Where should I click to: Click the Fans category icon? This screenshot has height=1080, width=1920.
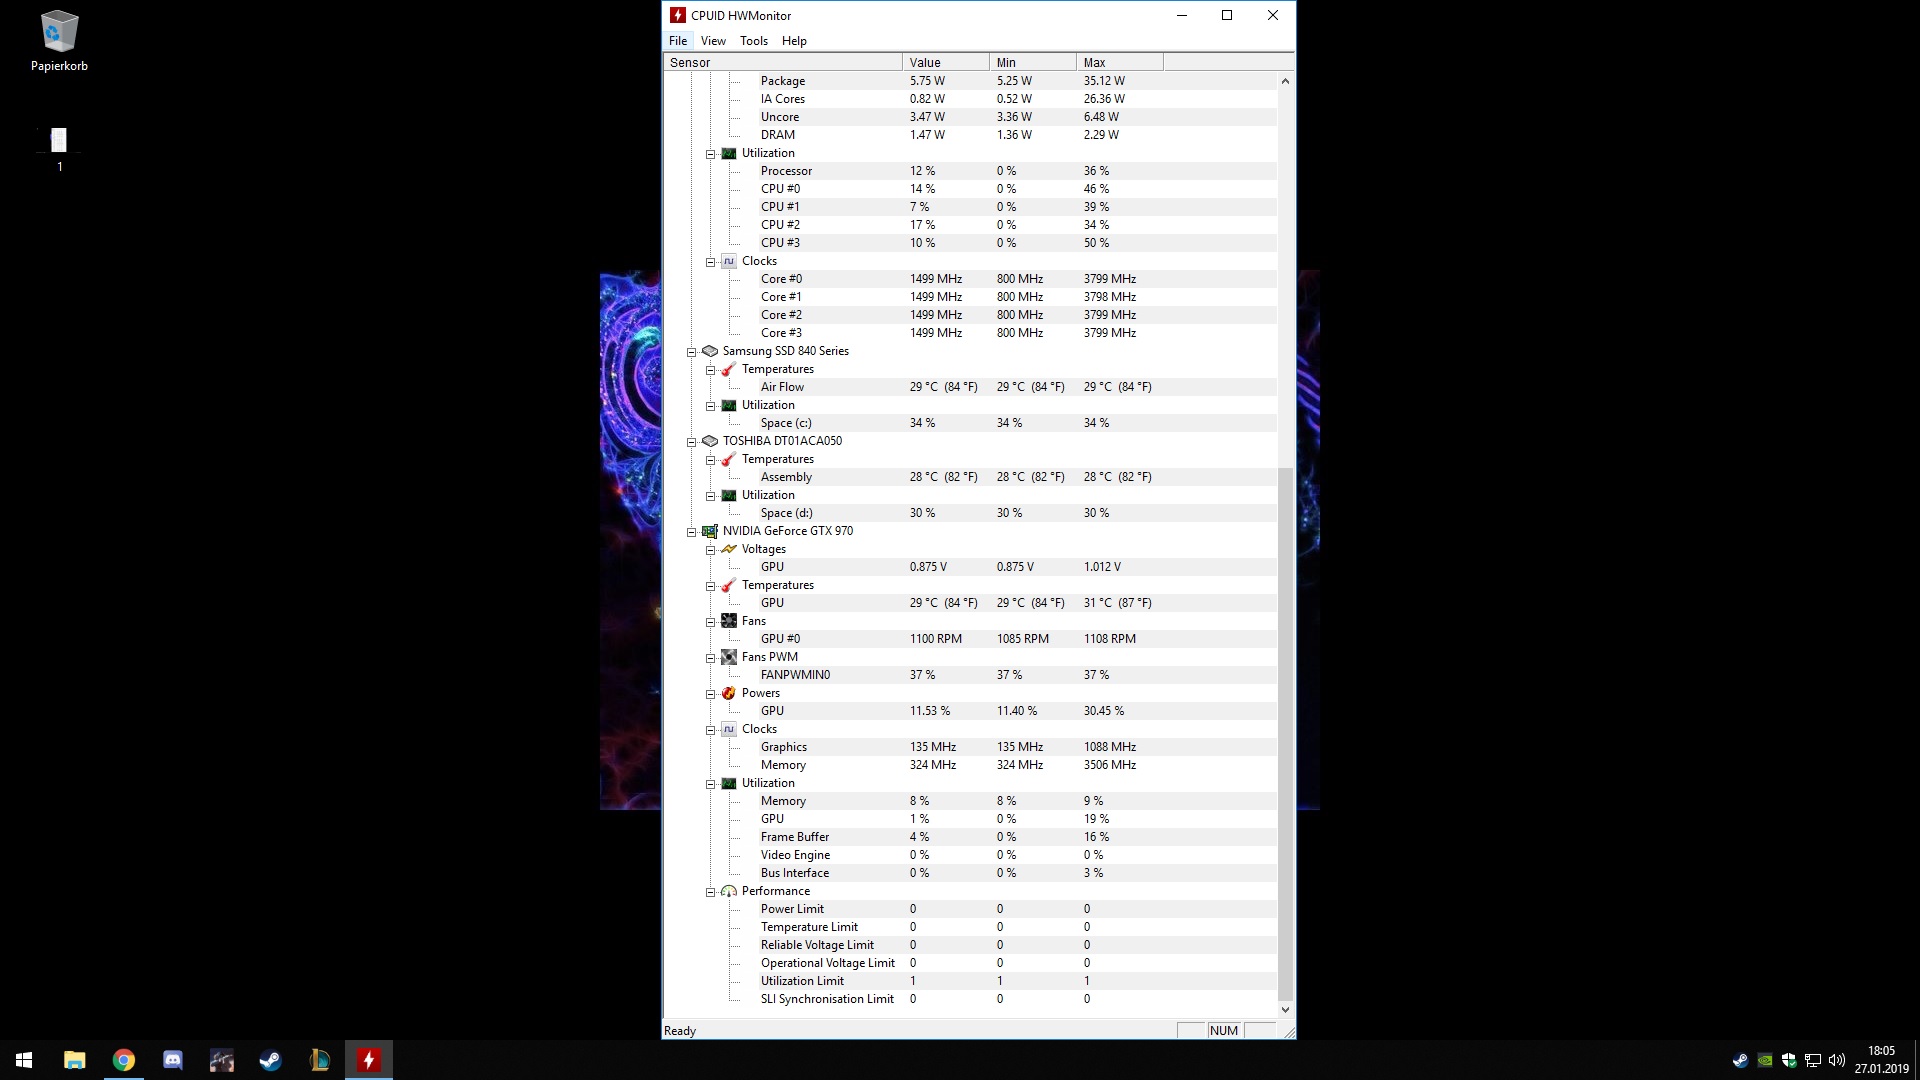729,621
